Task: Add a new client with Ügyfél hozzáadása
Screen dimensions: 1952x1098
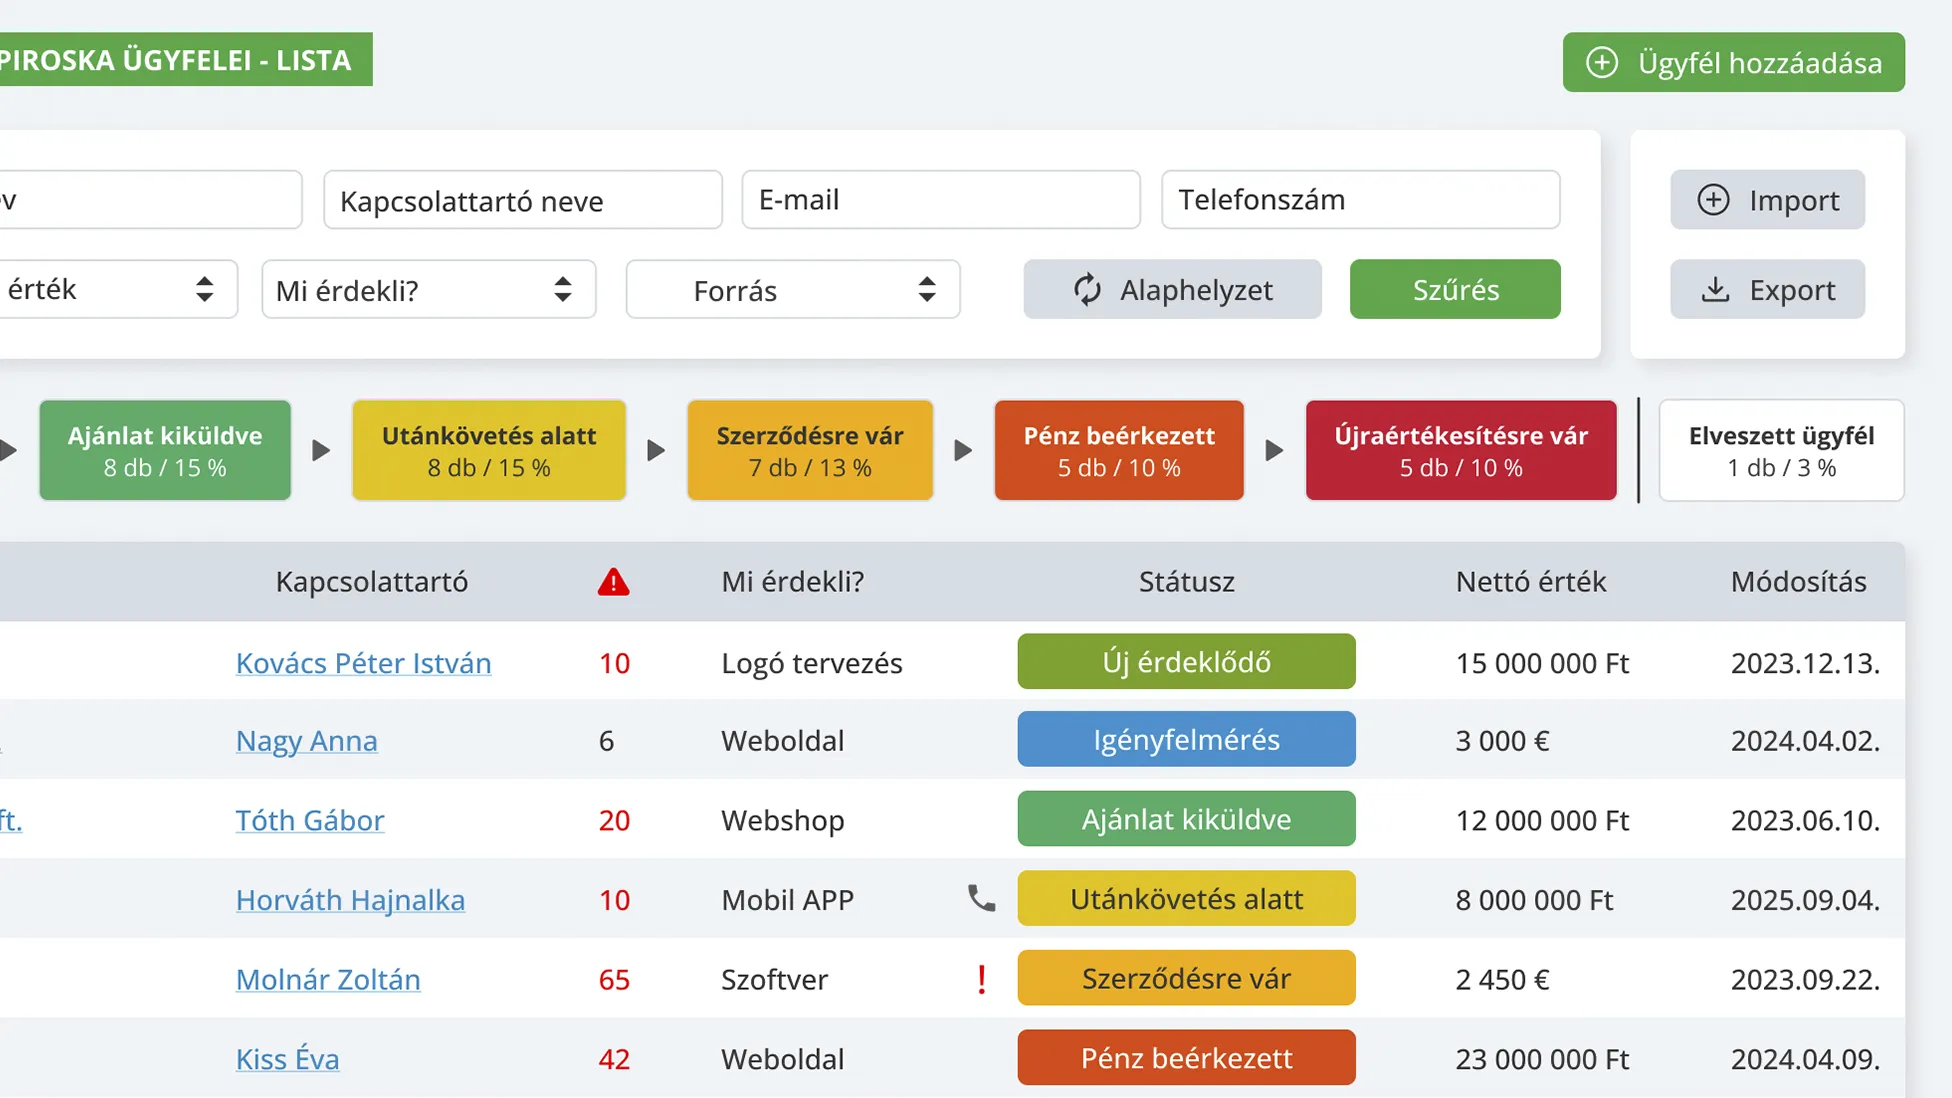Action: coord(1733,62)
